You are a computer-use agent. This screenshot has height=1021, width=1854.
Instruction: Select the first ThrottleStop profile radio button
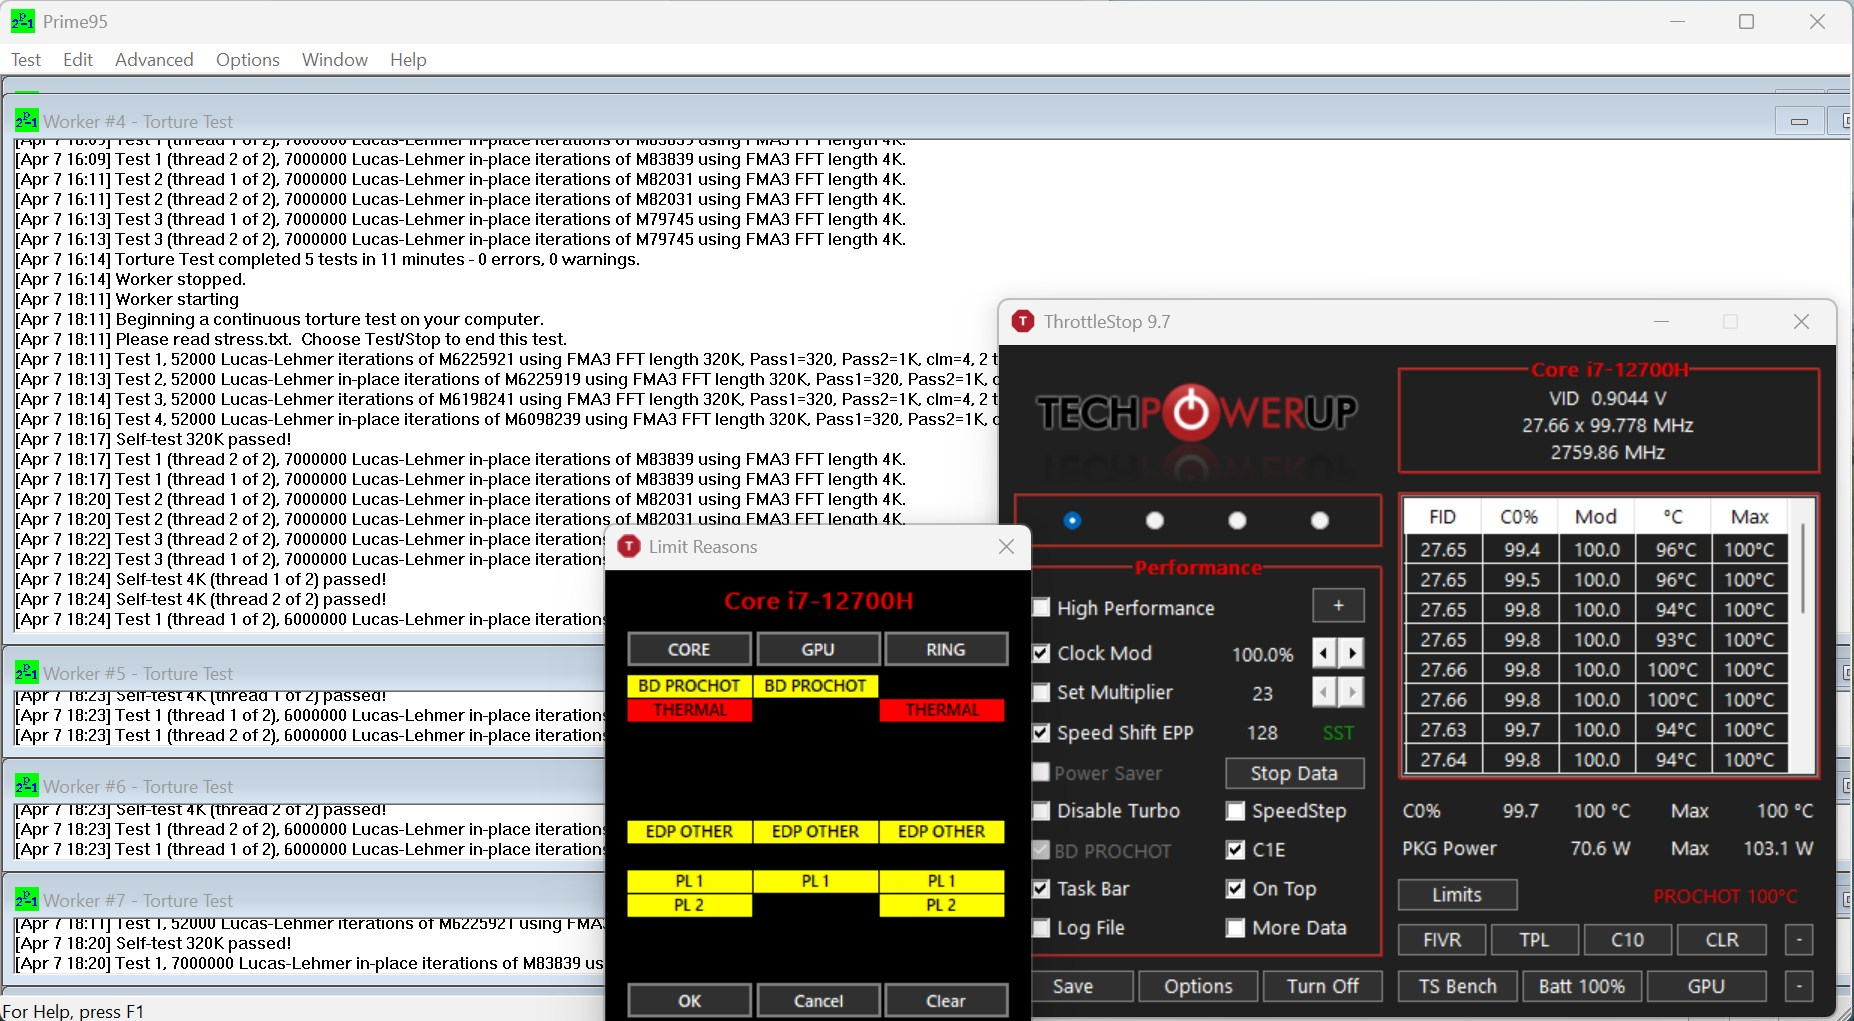(1072, 520)
